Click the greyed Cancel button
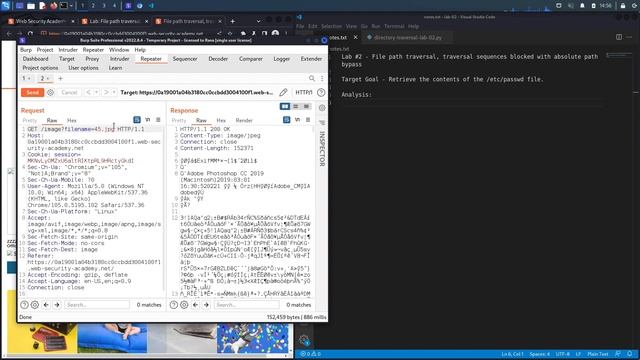The width and height of the screenshot is (640, 360). (x=69, y=93)
